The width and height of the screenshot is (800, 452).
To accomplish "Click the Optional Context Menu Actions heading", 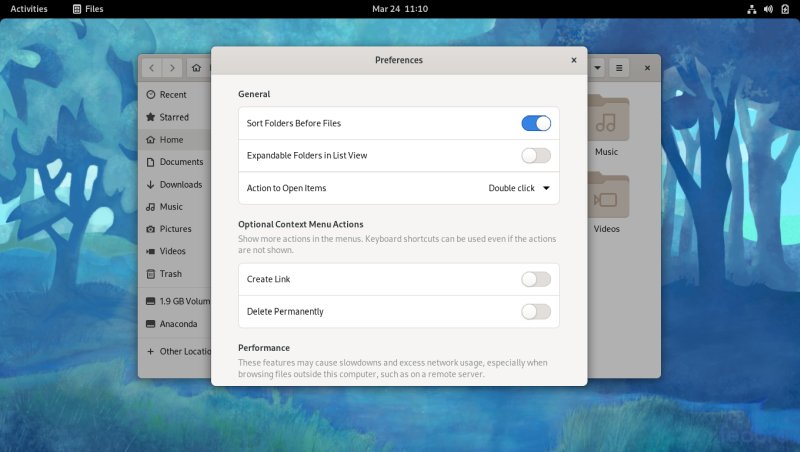I will (301, 224).
